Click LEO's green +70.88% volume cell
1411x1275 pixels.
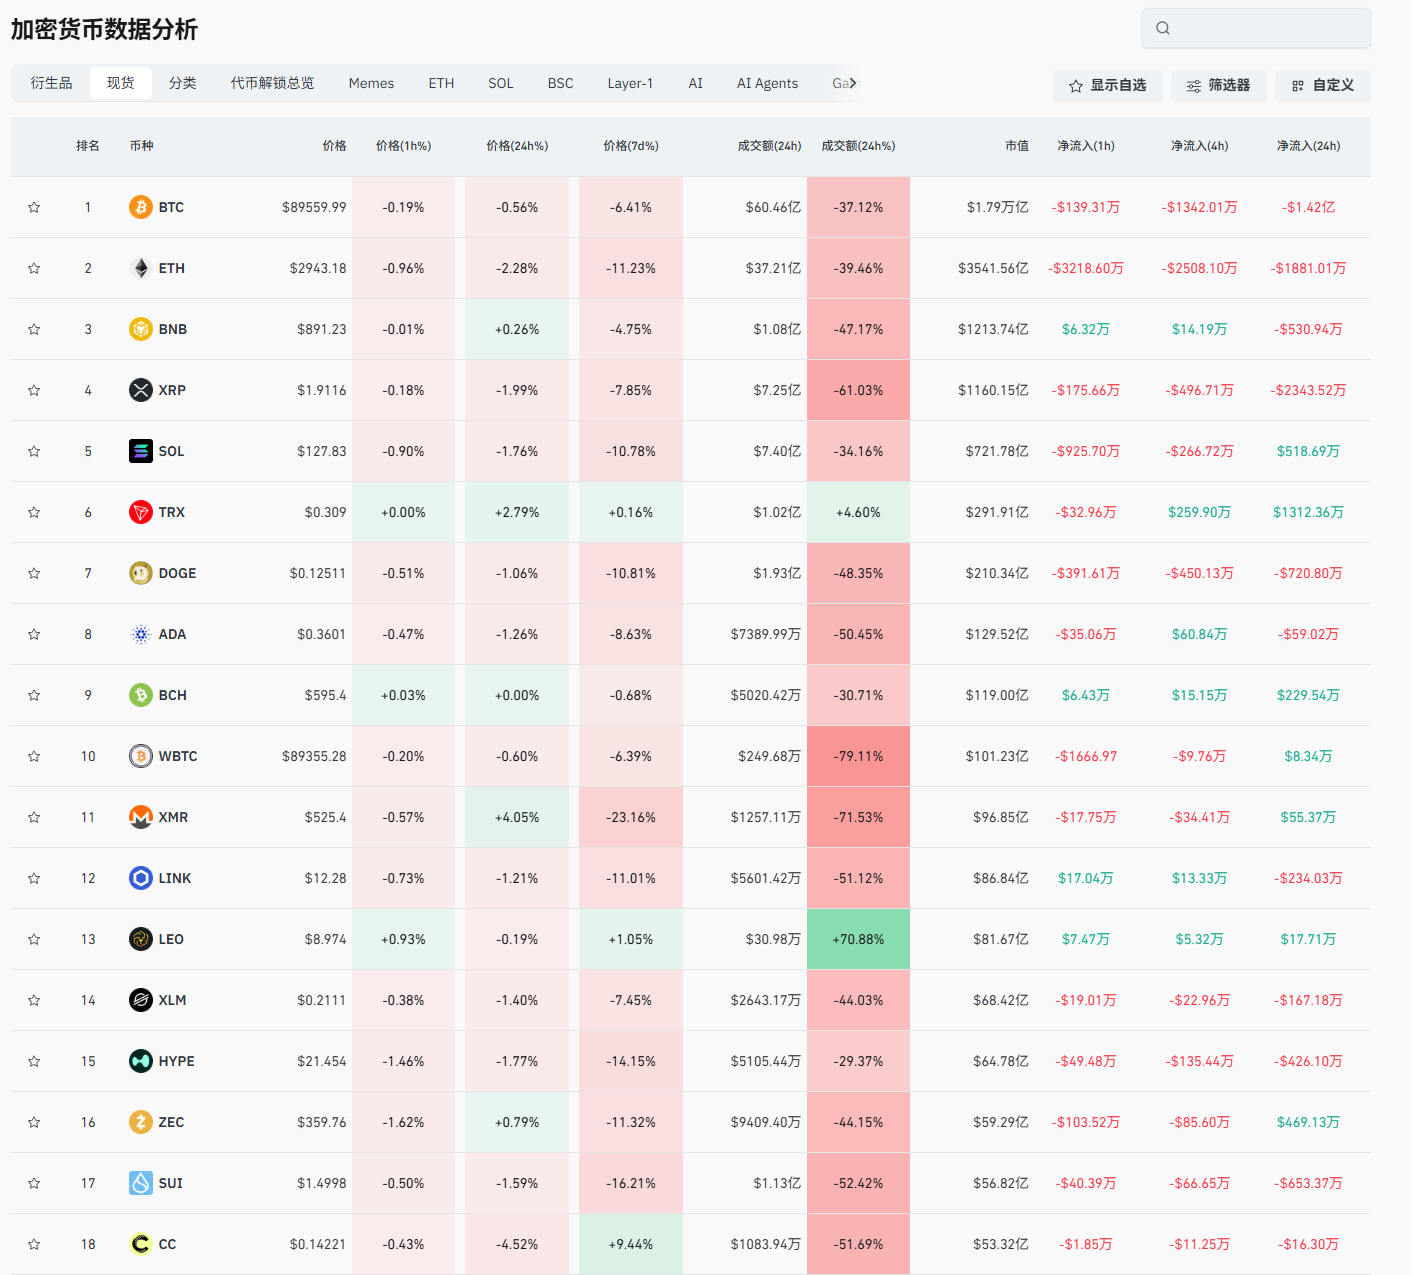pyautogui.click(x=858, y=939)
